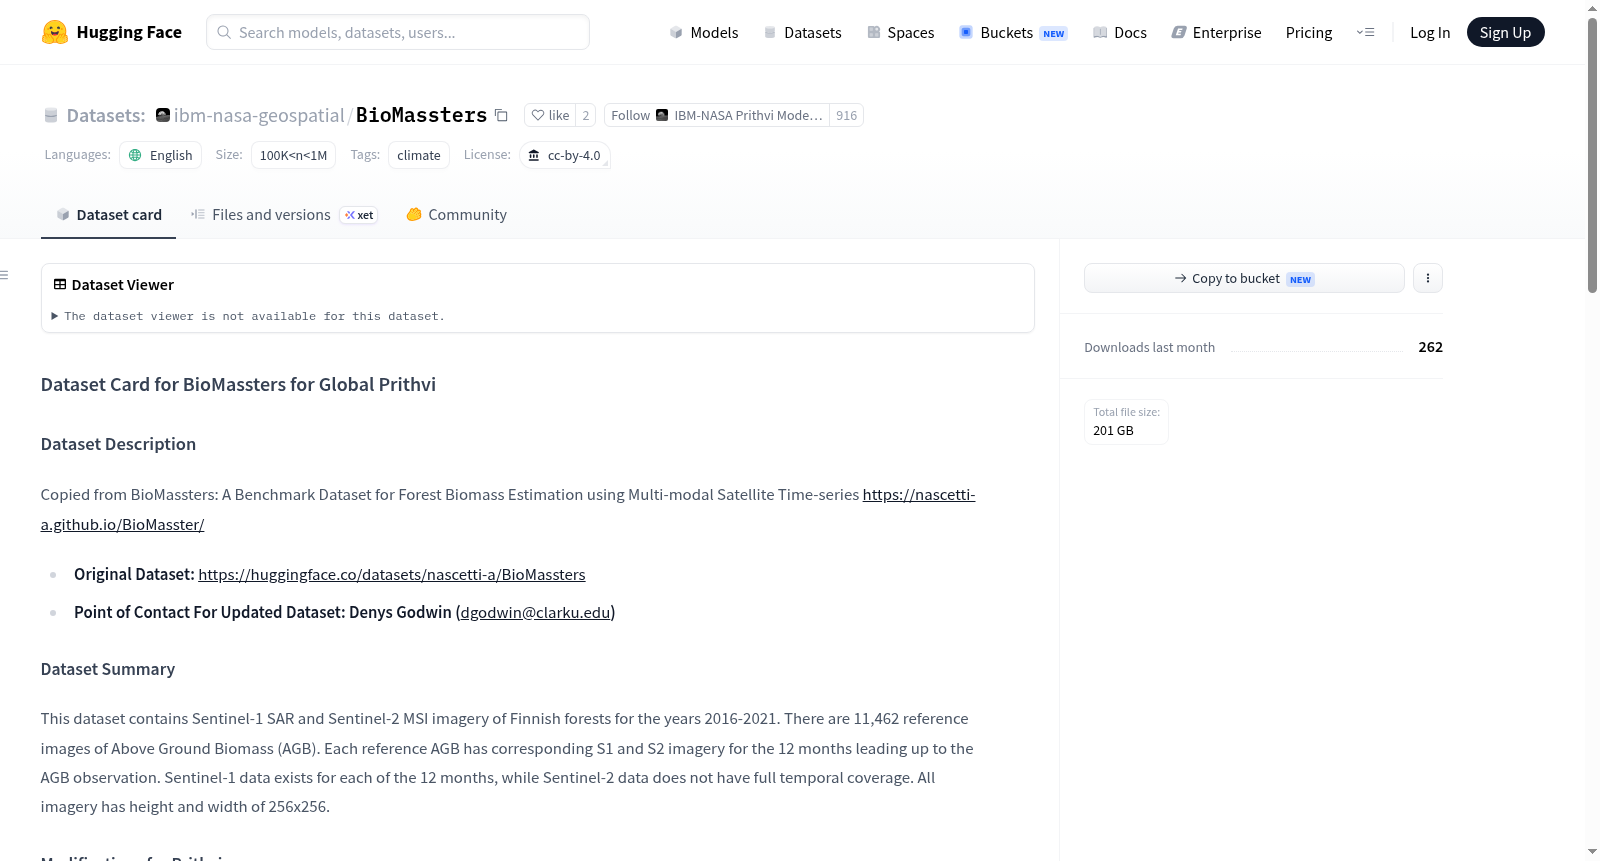Click the search magnifier icon
The image size is (1600, 861).
(x=224, y=32)
